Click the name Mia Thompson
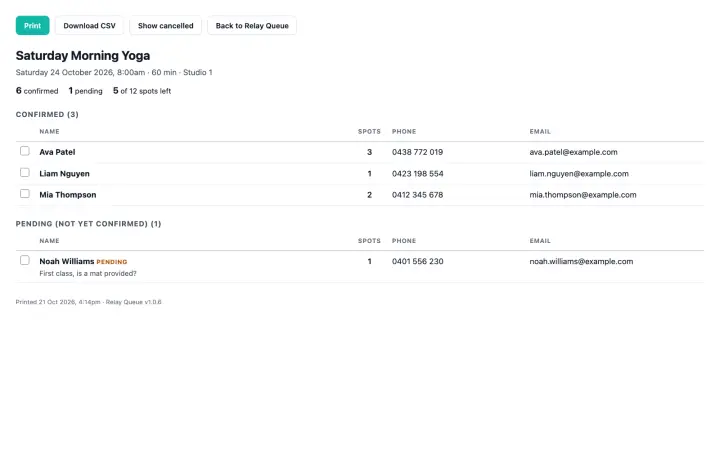This screenshot has height=450, width=720. (68, 195)
